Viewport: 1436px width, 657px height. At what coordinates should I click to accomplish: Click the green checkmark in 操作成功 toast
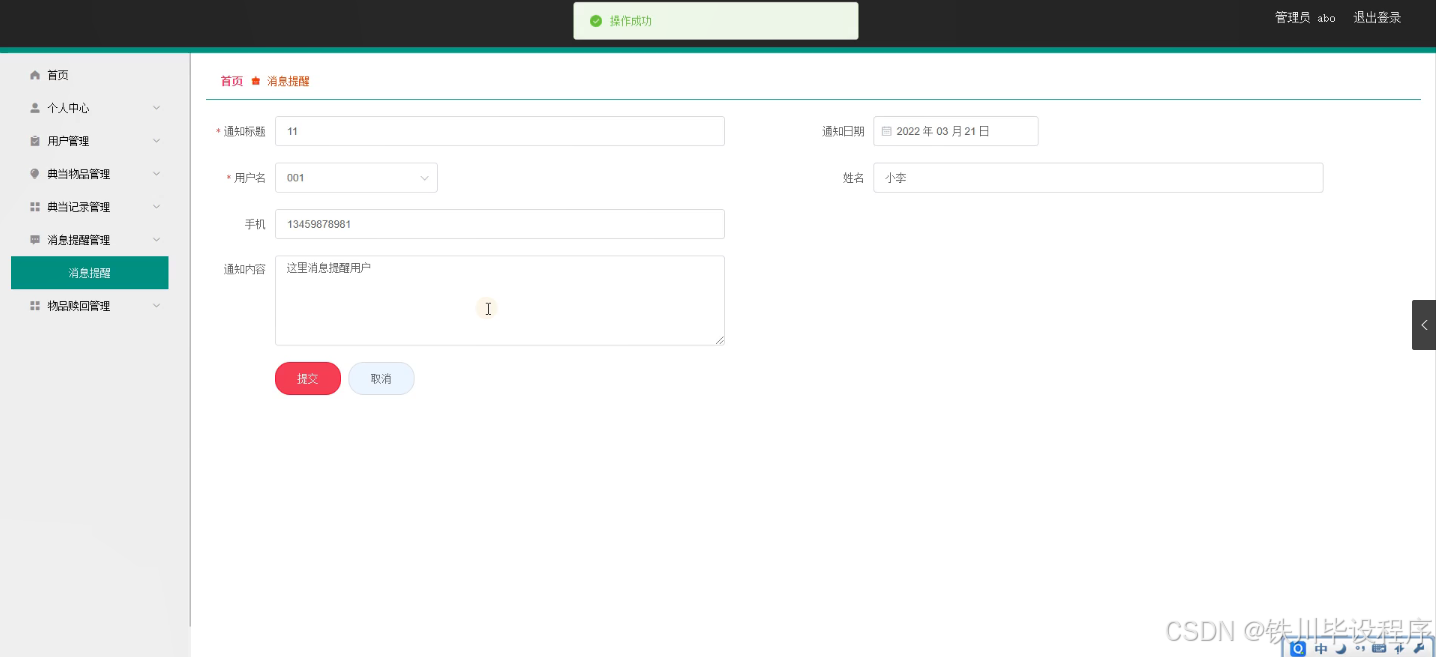(x=596, y=21)
